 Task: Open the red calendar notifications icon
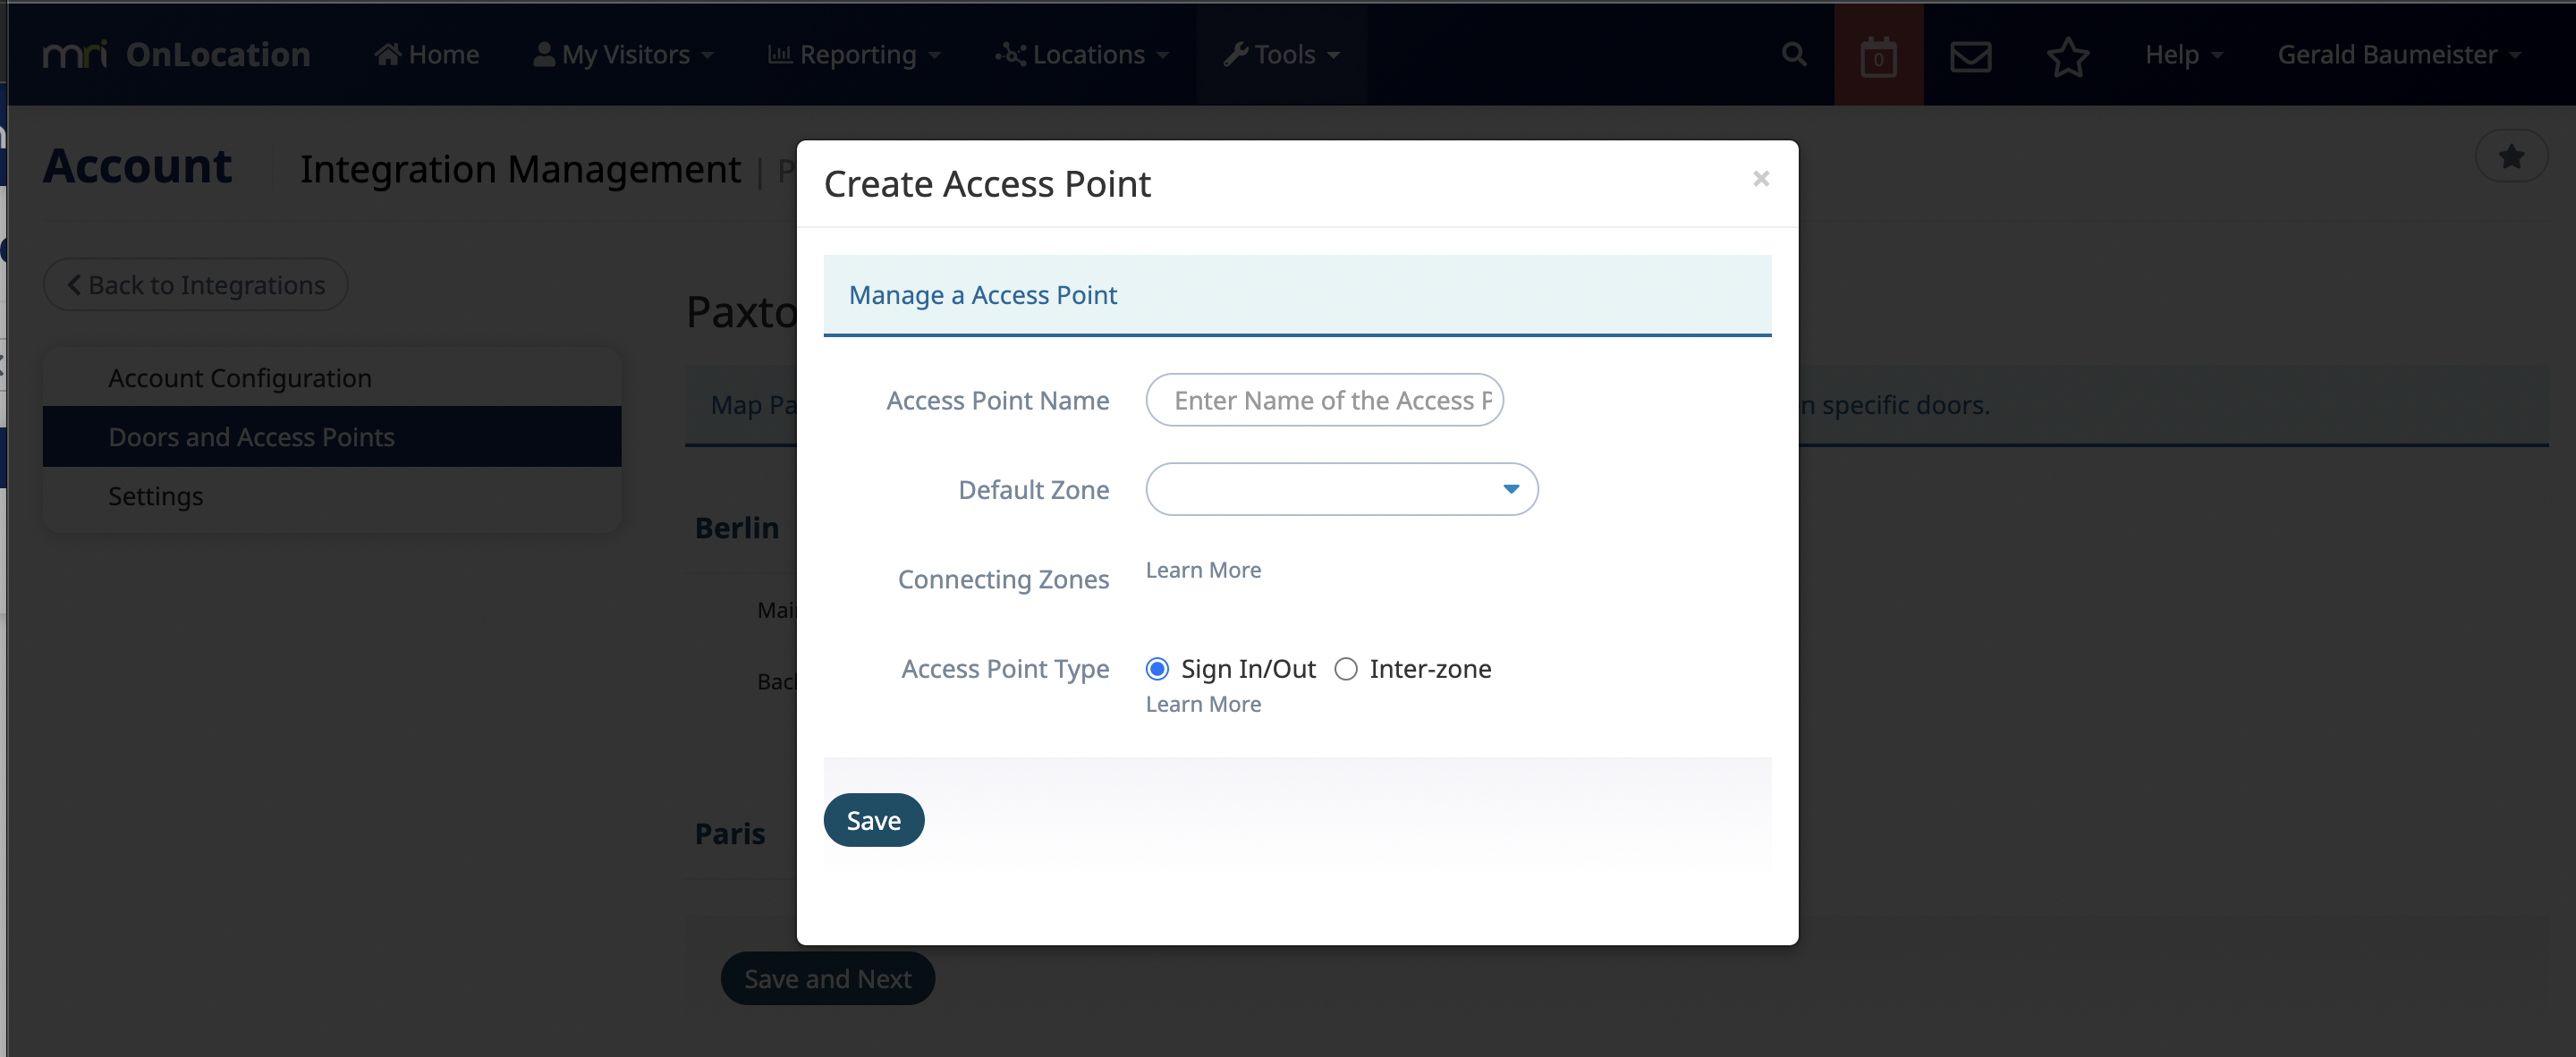click(1878, 55)
